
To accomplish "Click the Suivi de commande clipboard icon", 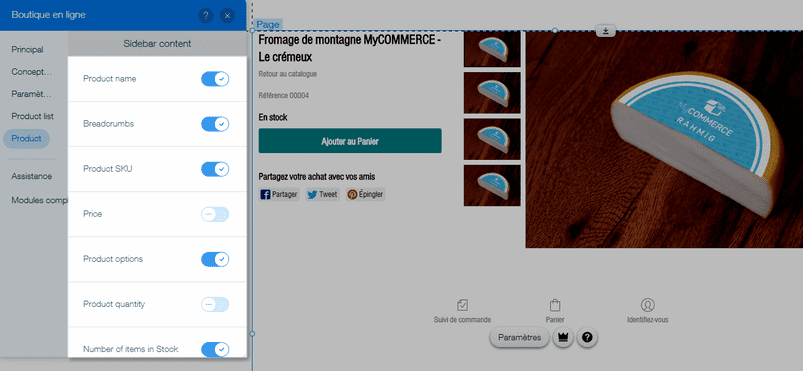I will point(462,305).
